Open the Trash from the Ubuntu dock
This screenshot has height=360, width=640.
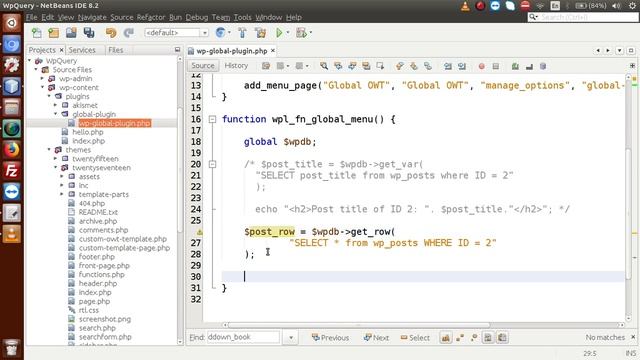coord(11,348)
